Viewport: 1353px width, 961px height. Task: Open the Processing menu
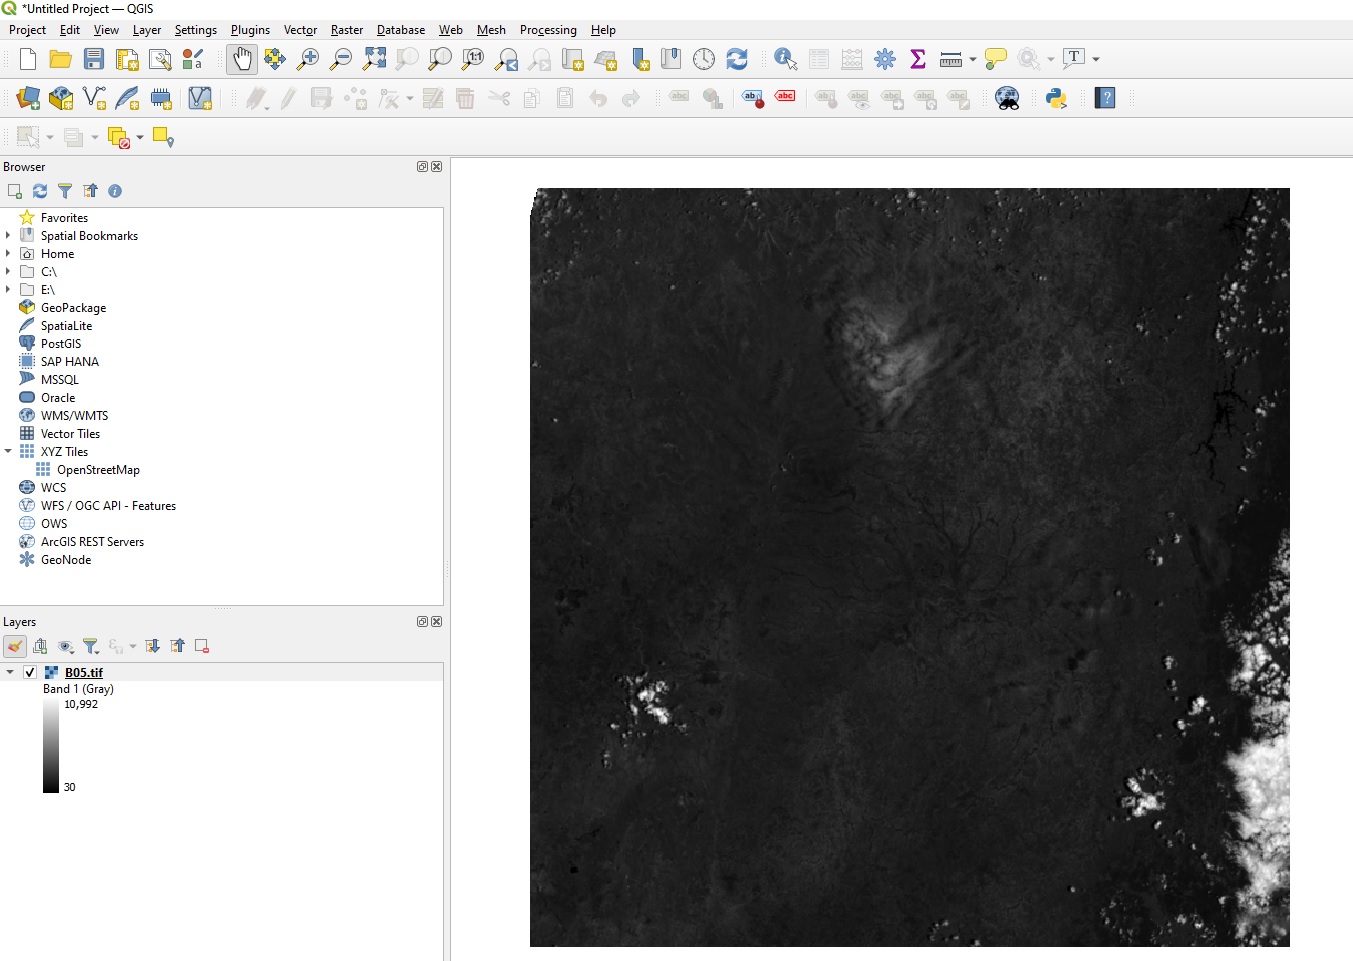tap(548, 30)
